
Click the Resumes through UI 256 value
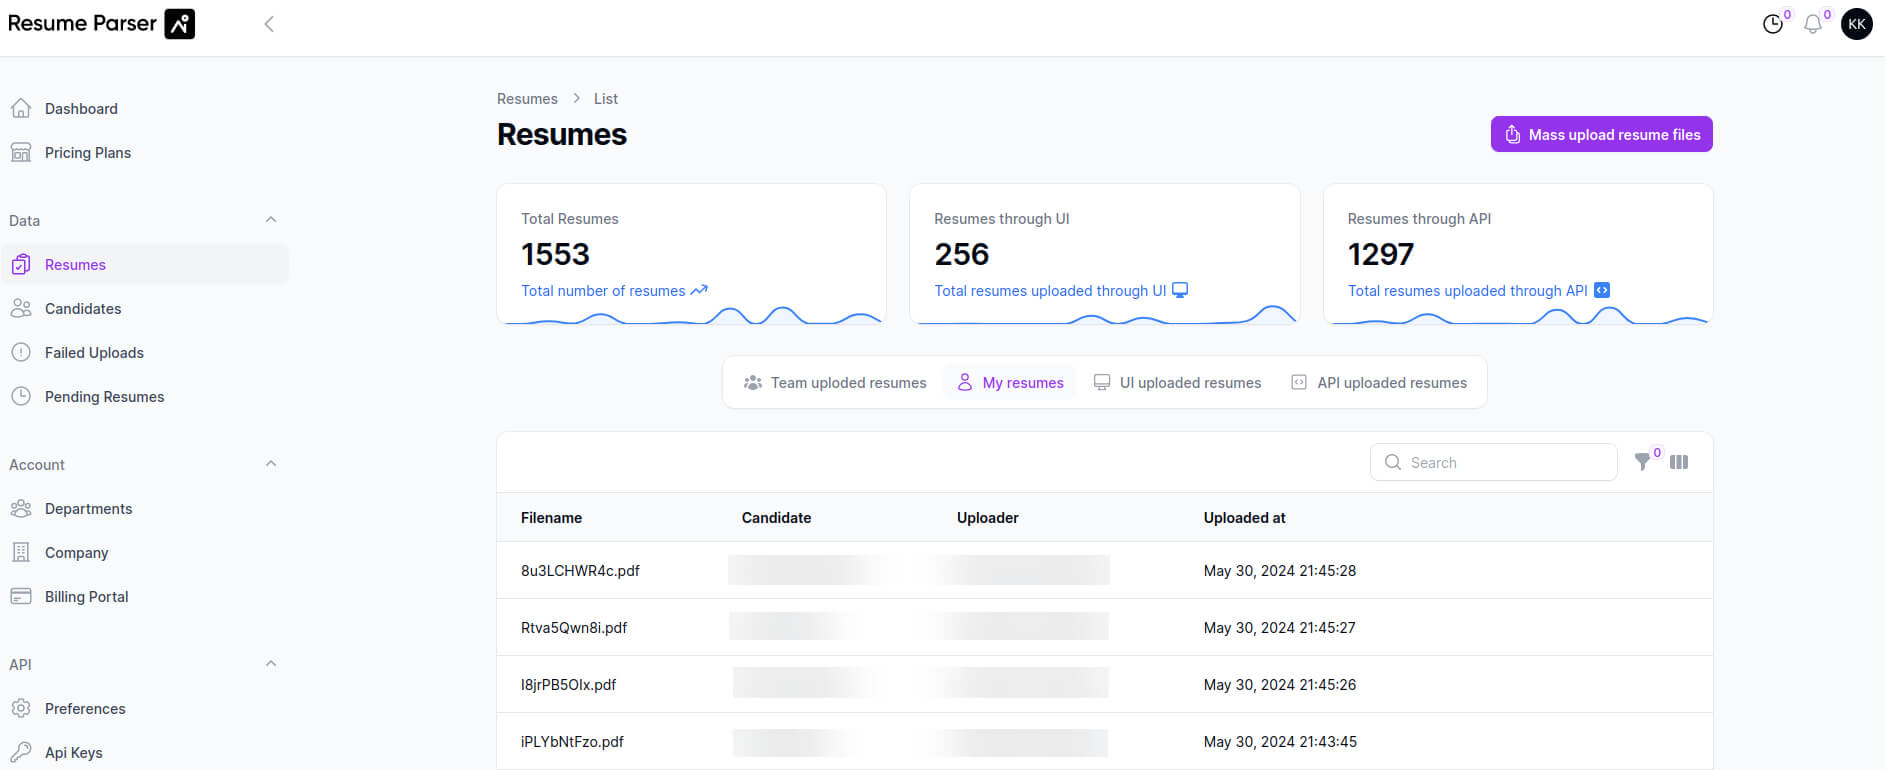pos(961,254)
